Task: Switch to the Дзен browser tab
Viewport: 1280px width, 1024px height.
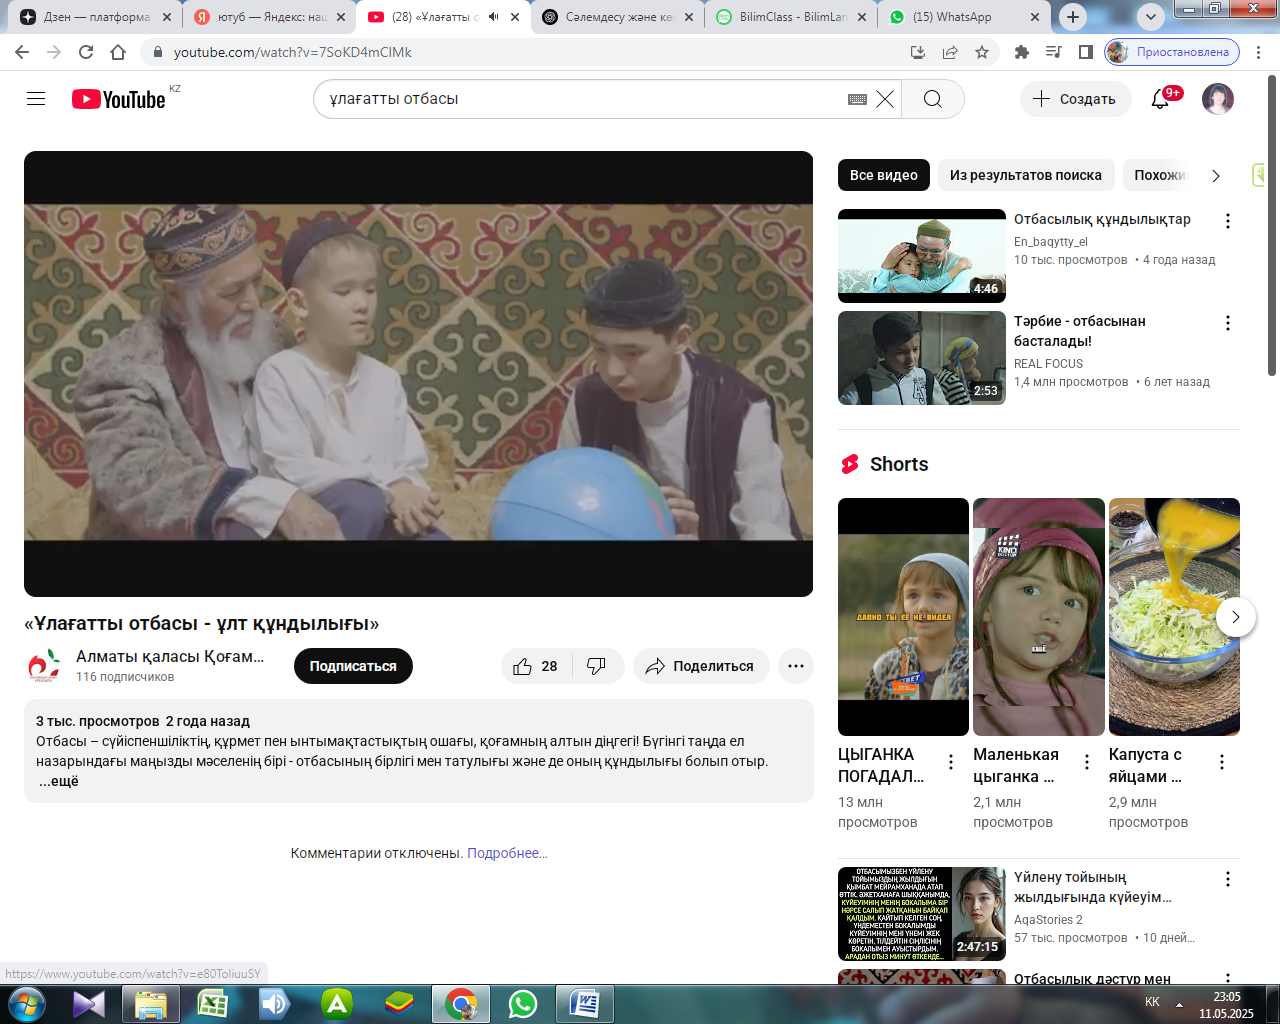Action: click(x=96, y=17)
